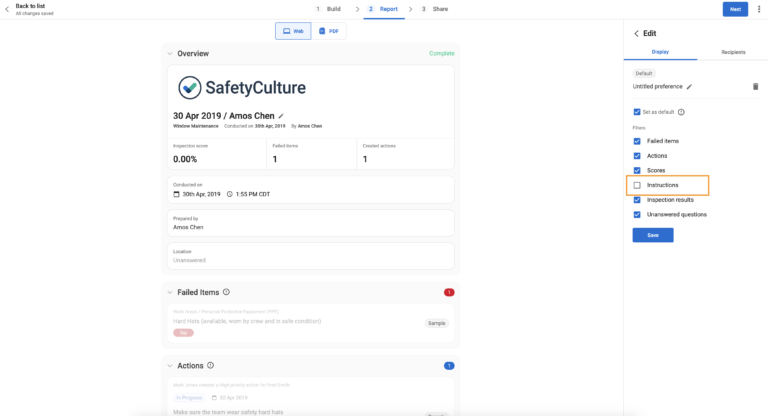
Task: Click the Location Unanswered field
Action: point(311,256)
